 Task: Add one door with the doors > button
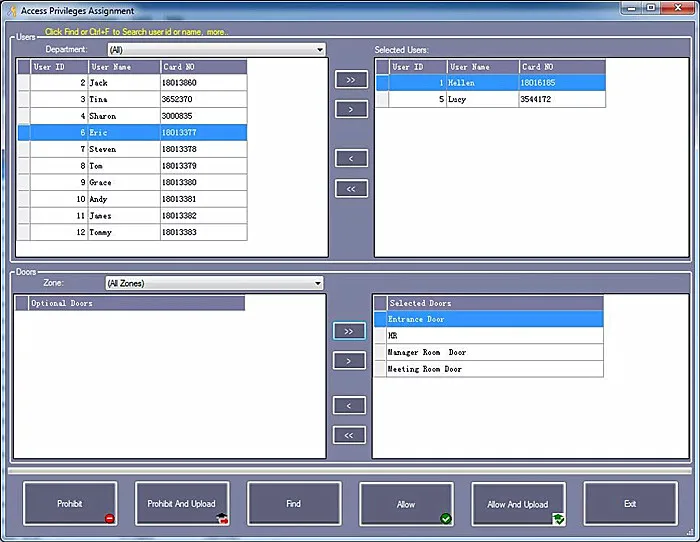pyautogui.click(x=349, y=361)
